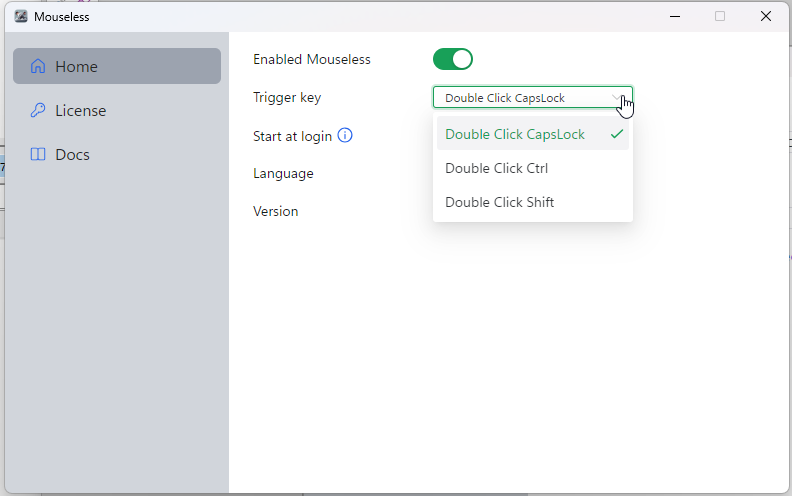Close the Mouseless window
792x496 pixels.
coord(766,16)
